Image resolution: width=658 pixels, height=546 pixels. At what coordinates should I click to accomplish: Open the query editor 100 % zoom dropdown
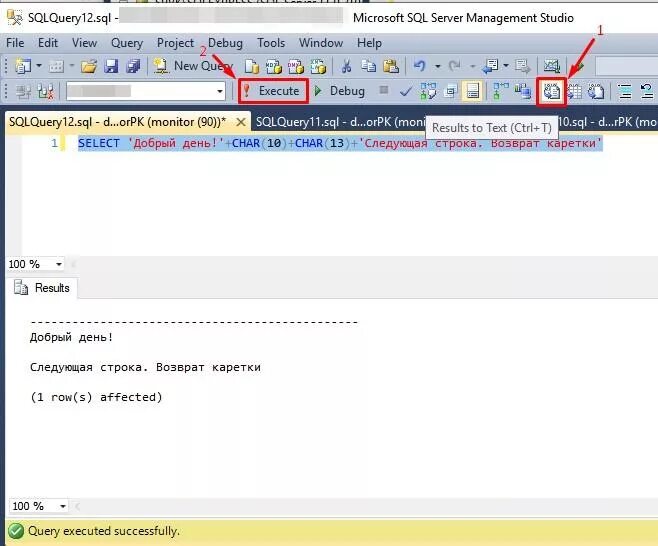(59, 264)
